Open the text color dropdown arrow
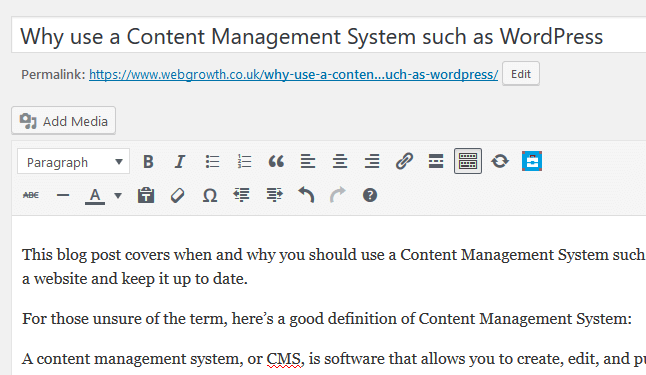Image resolution: width=646 pixels, height=375 pixels. [x=118, y=196]
